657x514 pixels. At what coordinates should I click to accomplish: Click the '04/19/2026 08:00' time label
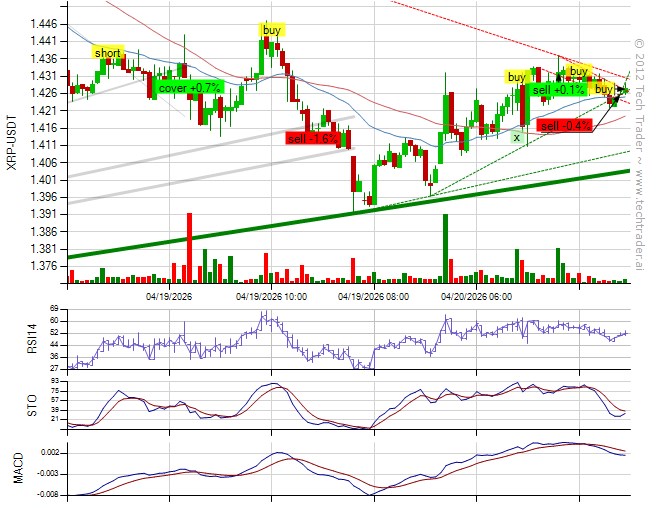pyautogui.click(x=373, y=297)
